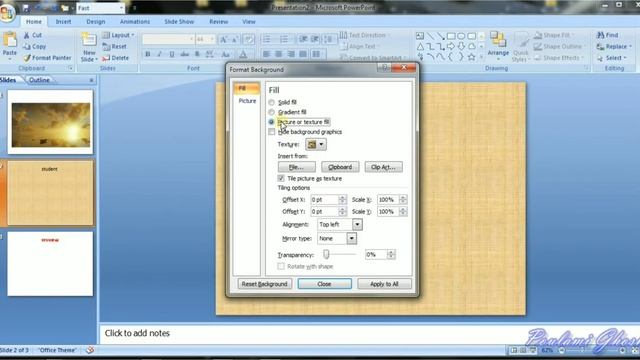
Task: Select the star shape in shapes gallery
Action: (x=471, y=57)
